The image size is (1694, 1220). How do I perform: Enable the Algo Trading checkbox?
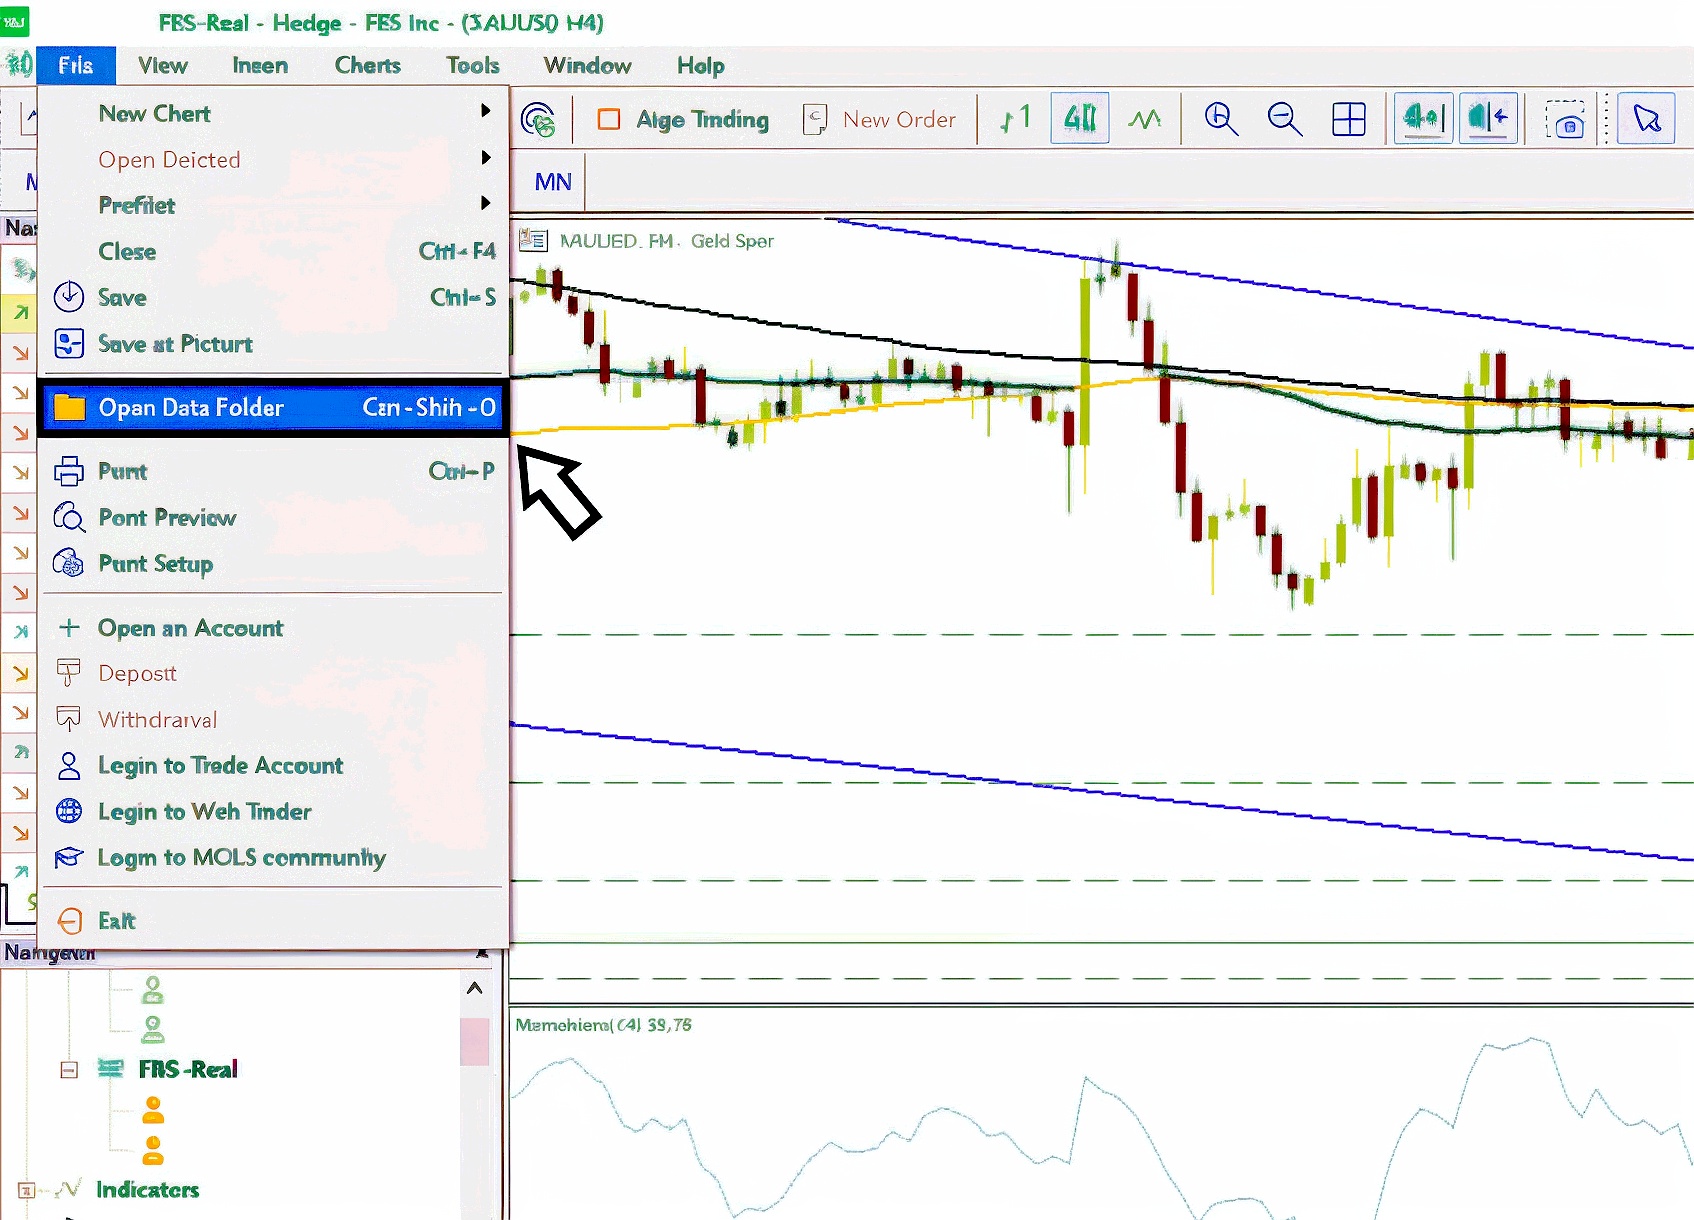click(609, 118)
